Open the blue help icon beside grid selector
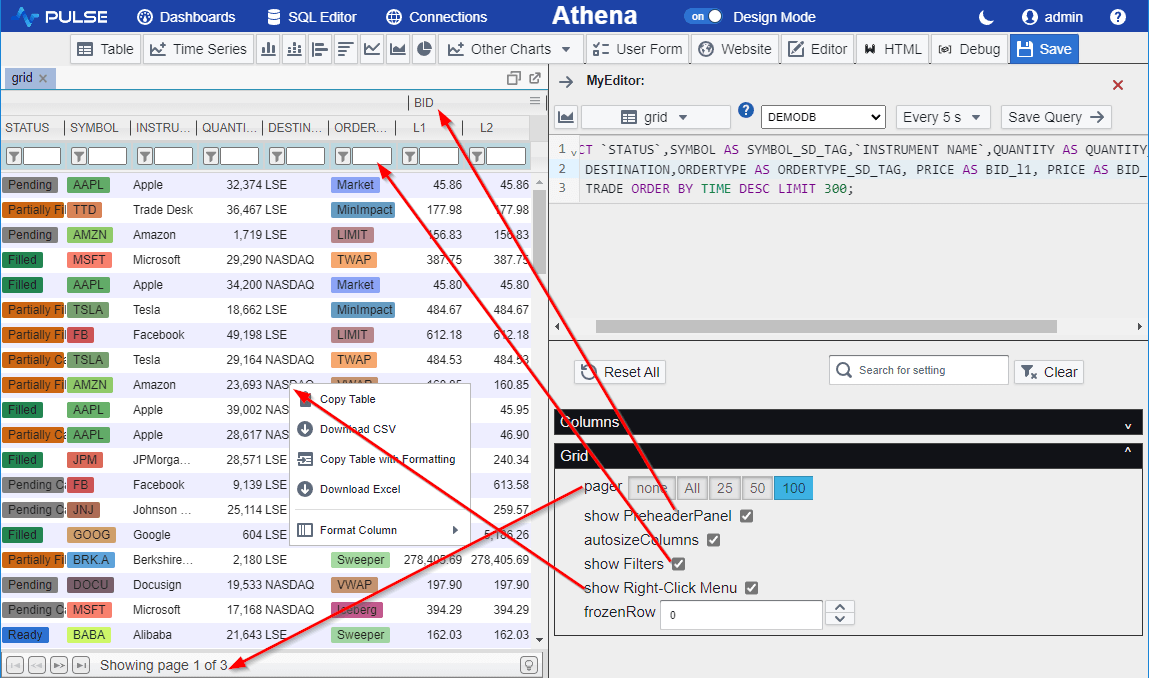 pos(745,110)
